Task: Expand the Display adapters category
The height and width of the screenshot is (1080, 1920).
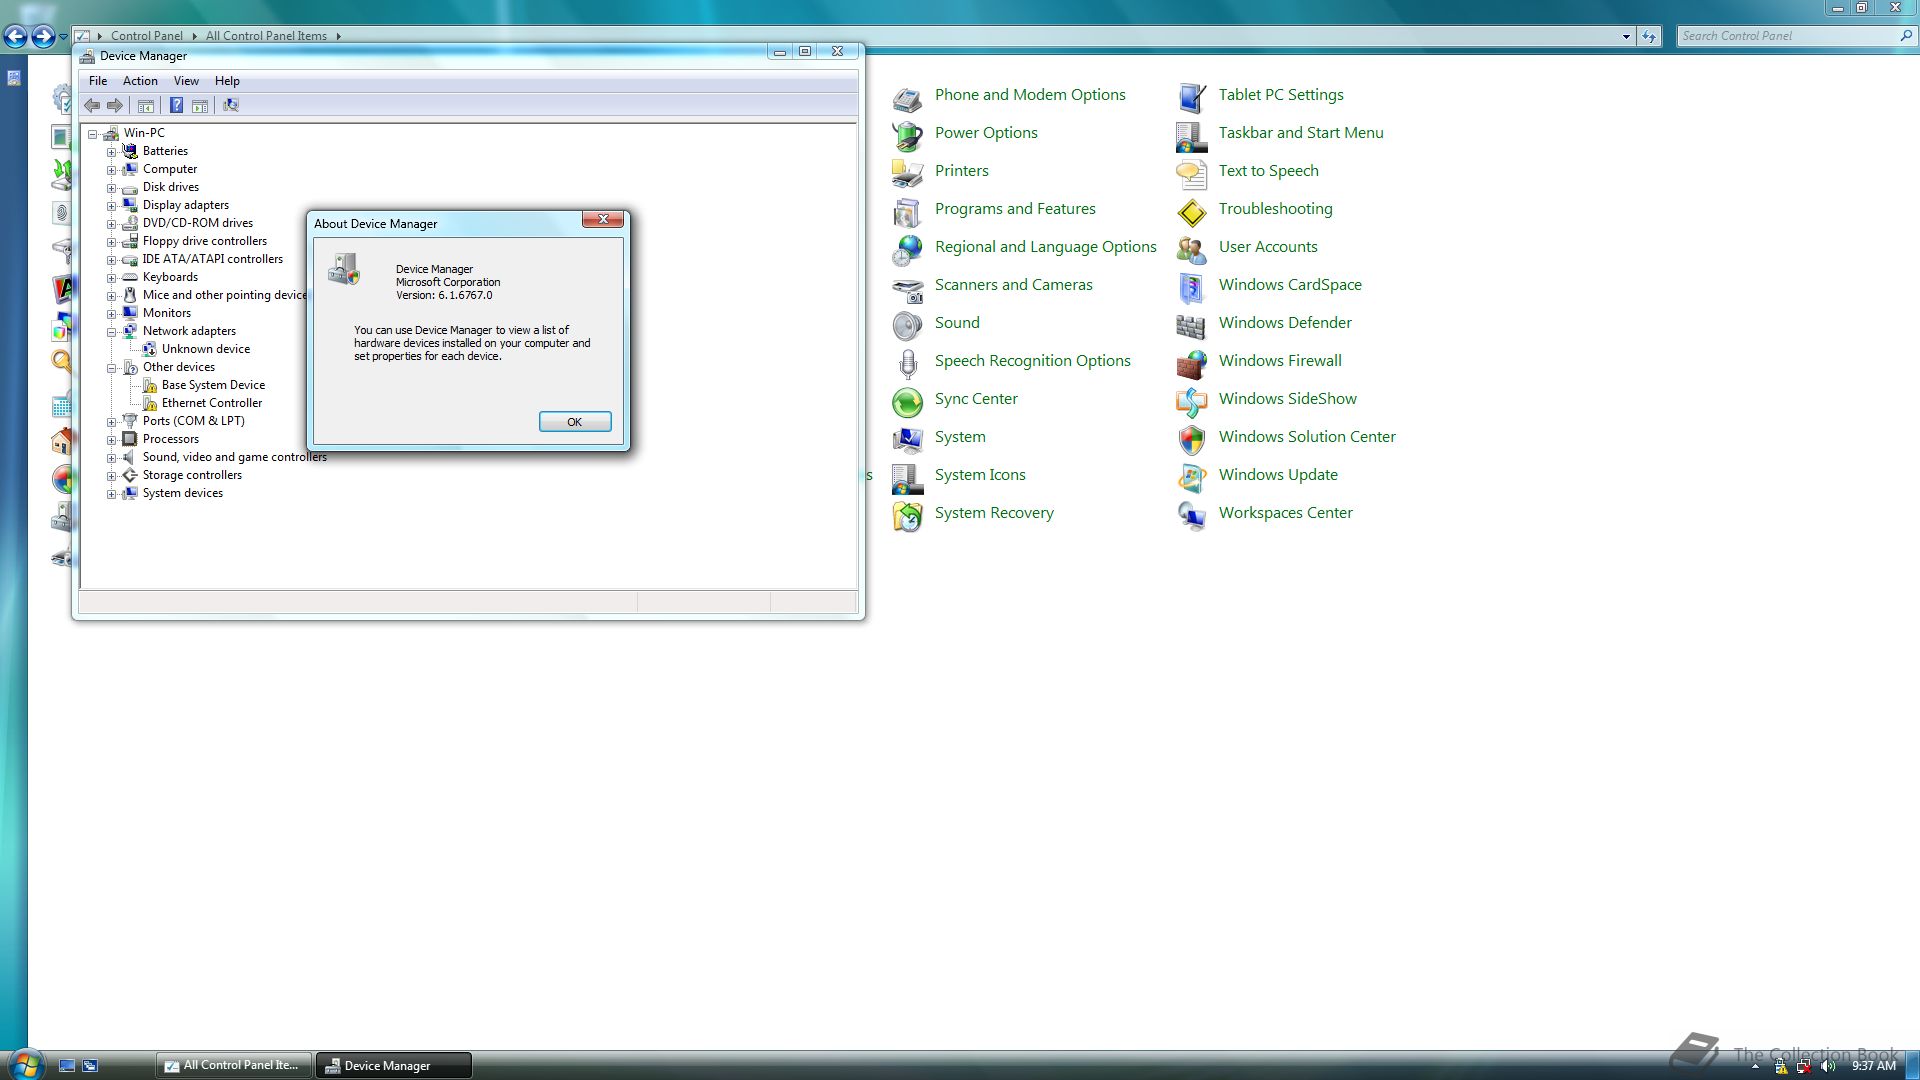Action: [x=112, y=205]
